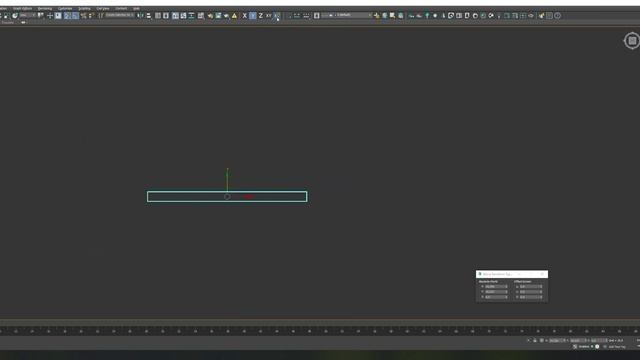This screenshot has width=640, height=360.
Task: Click the crosshair Select and Move icon
Action: pos(50,16)
